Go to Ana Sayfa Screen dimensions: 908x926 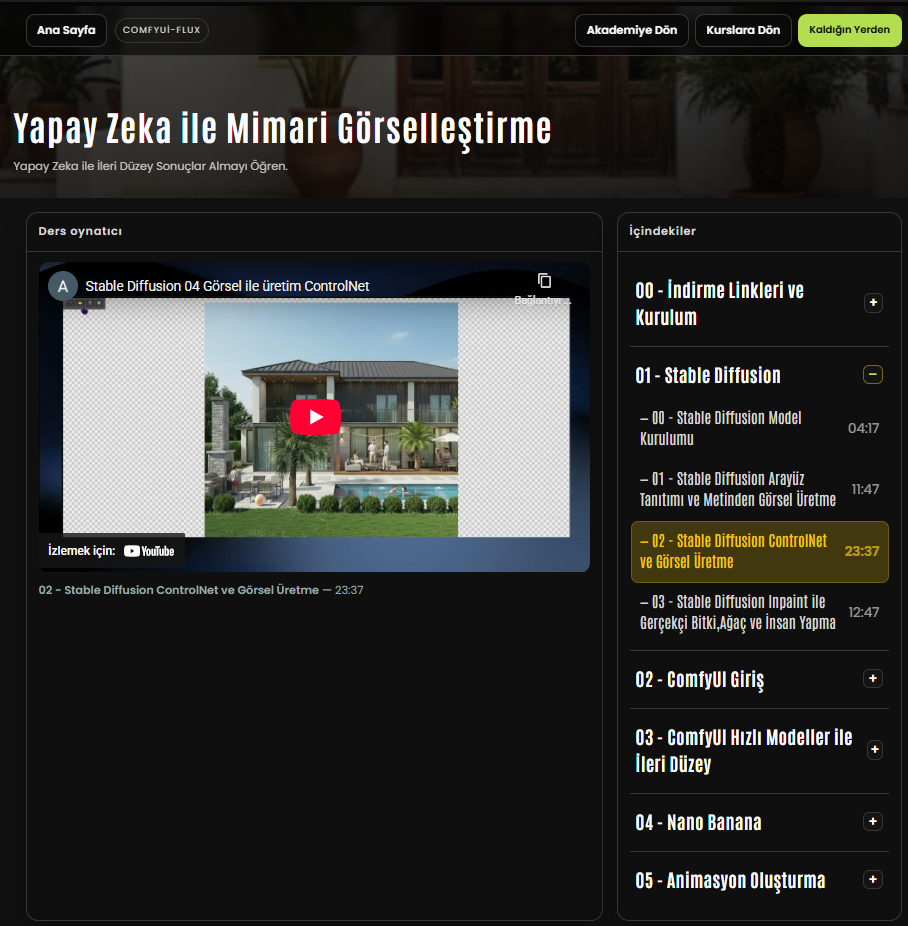pyautogui.click(x=66, y=30)
